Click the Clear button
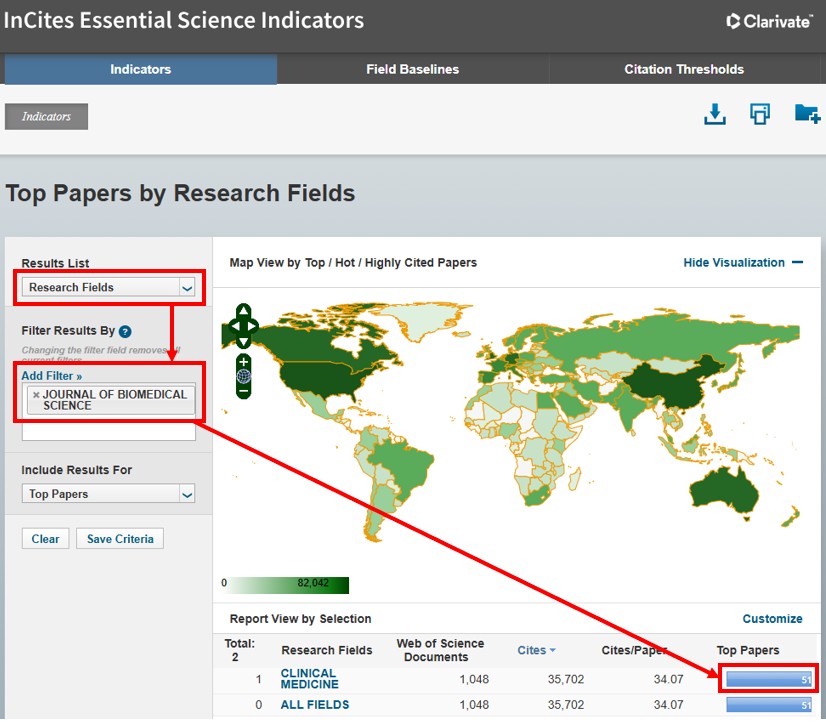Viewport: 826px width, 724px height. coord(45,539)
